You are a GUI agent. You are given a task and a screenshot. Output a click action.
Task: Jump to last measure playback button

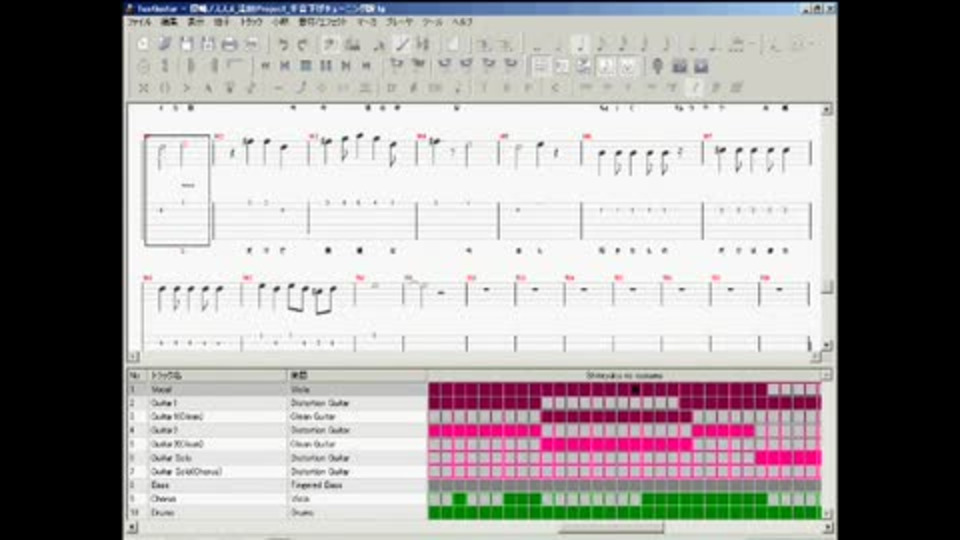point(366,66)
